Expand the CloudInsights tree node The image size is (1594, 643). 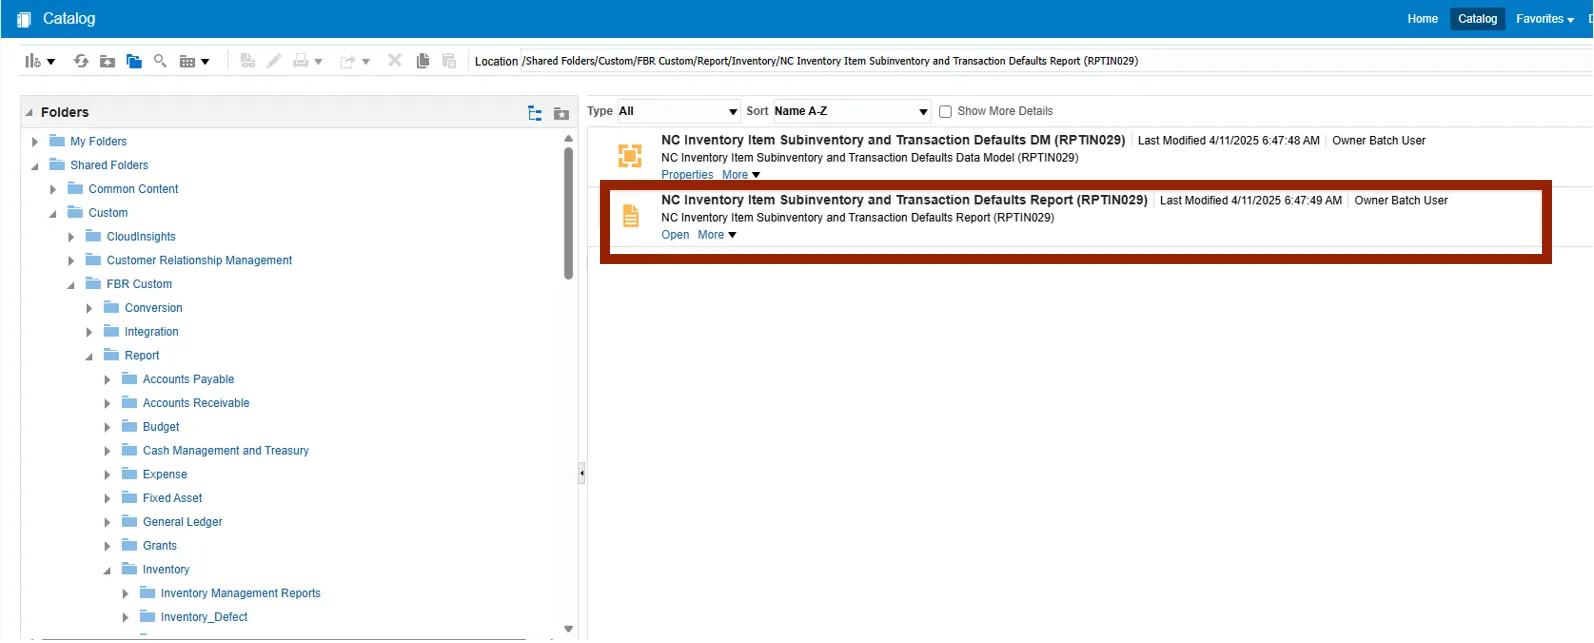point(71,237)
